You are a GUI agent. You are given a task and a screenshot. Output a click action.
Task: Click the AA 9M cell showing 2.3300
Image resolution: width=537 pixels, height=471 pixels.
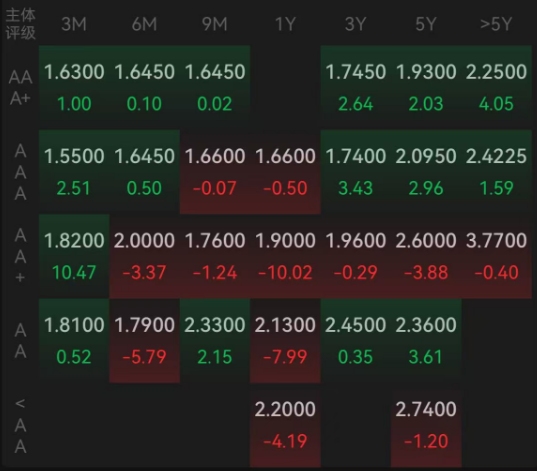tap(215, 340)
